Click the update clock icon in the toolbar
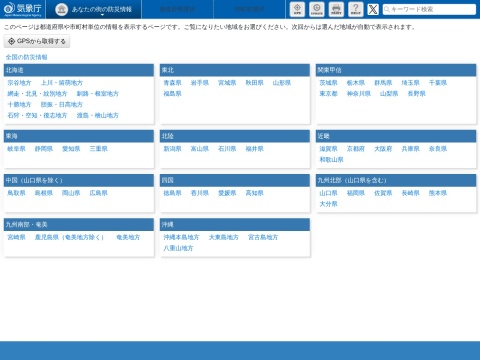This screenshot has height=360, width=480. coord(317,9)
